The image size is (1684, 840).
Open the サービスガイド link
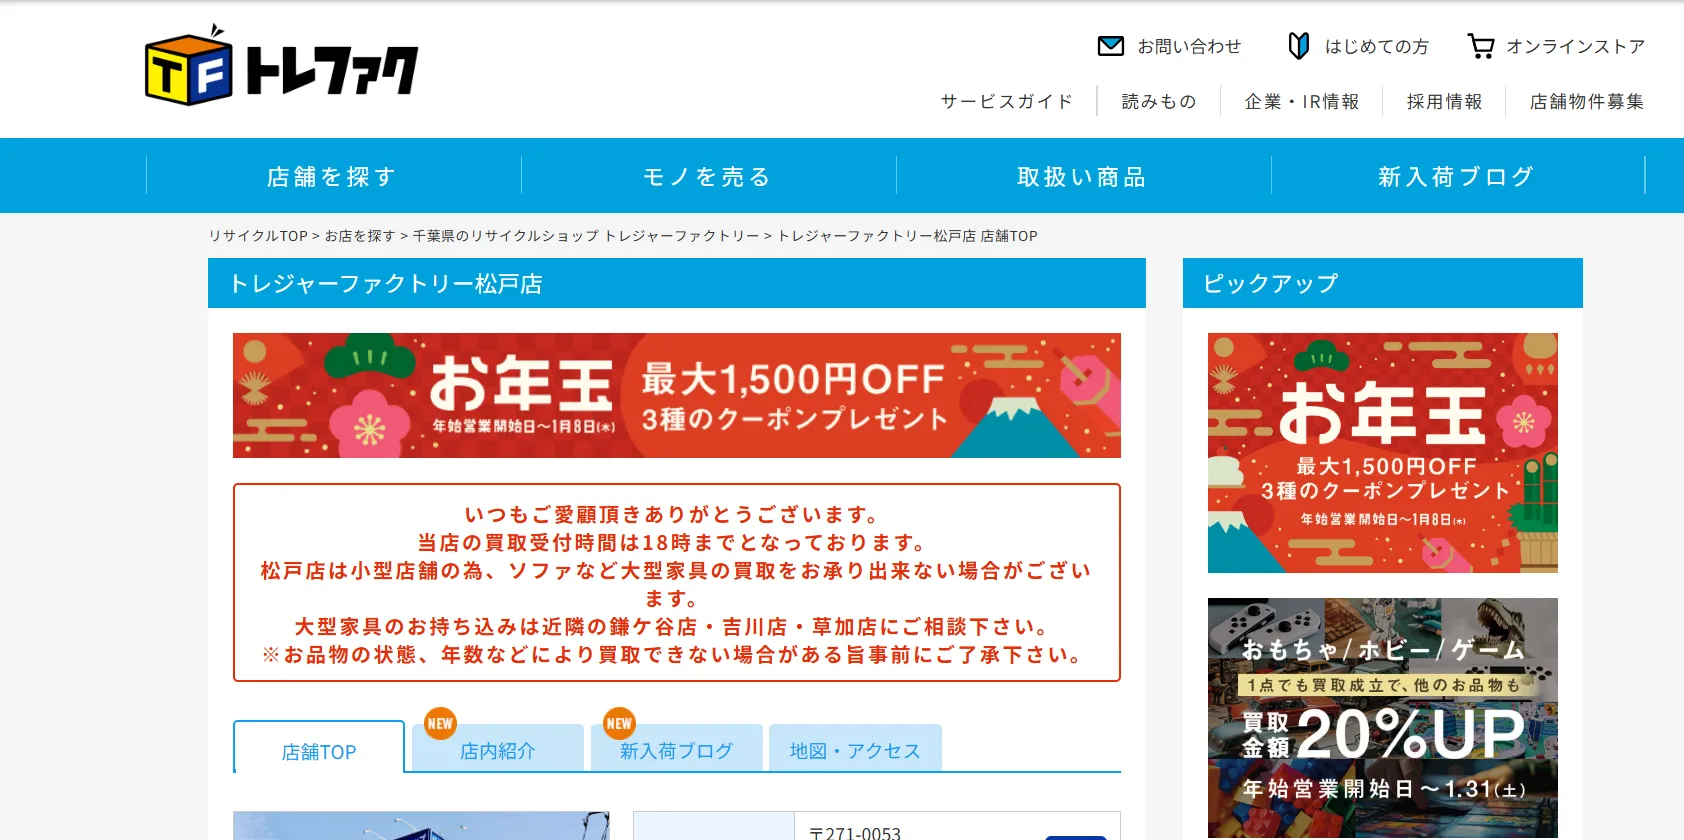pos(1006,102)
